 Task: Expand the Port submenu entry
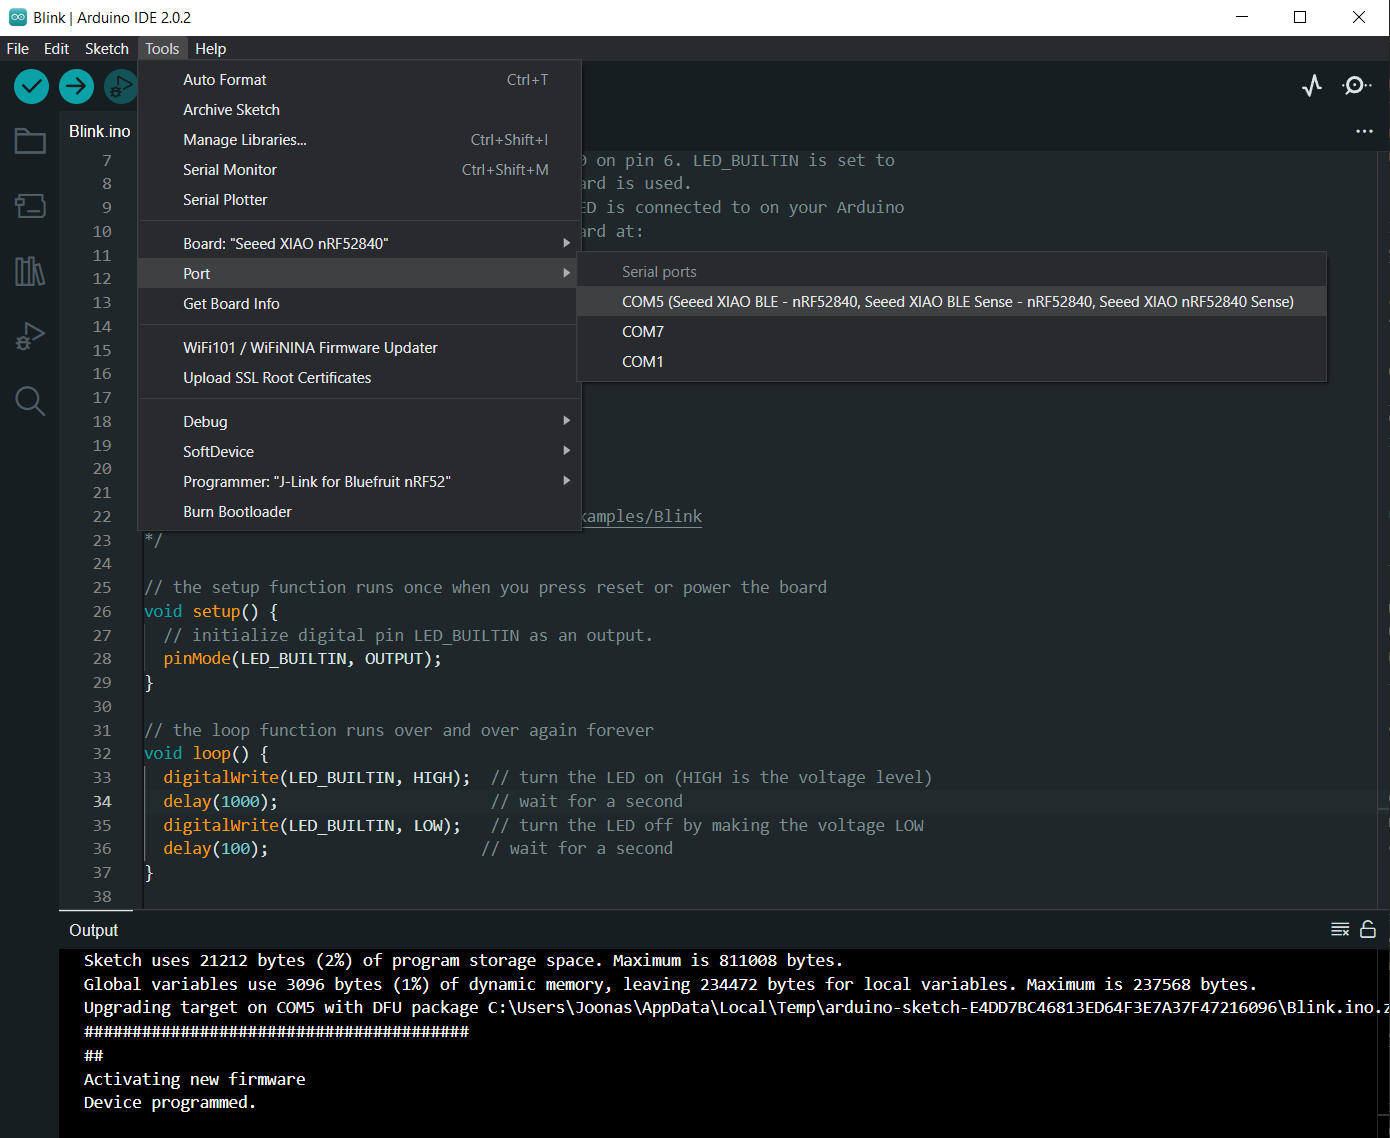click(x=360, y=274)
